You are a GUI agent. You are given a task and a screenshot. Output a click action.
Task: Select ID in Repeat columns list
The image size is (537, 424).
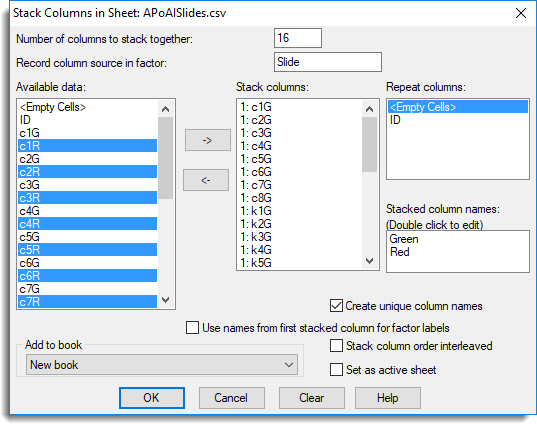(458, 120)
